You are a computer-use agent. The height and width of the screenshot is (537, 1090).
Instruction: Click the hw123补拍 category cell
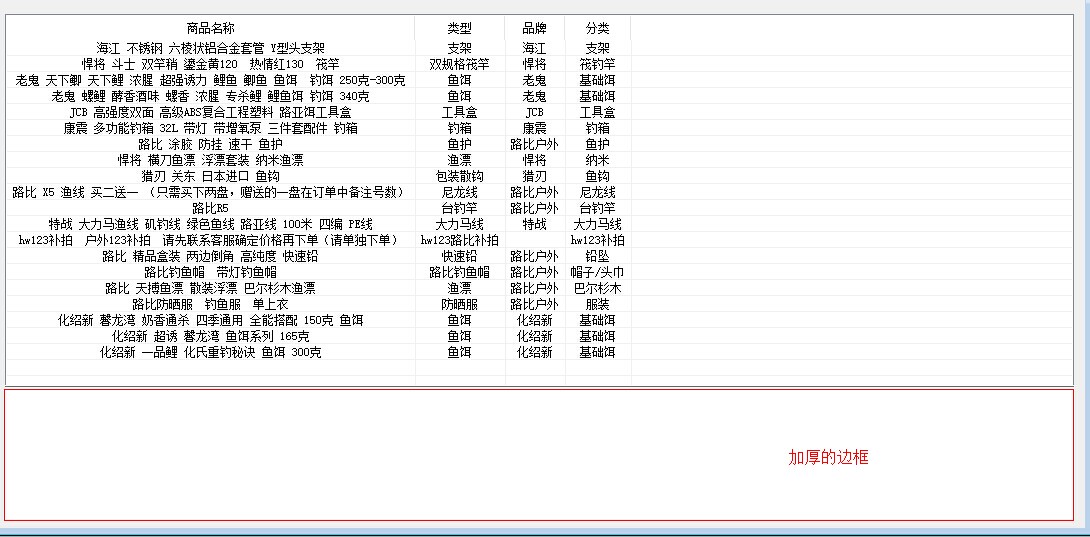pyautogui.click(x=597, y=240)
